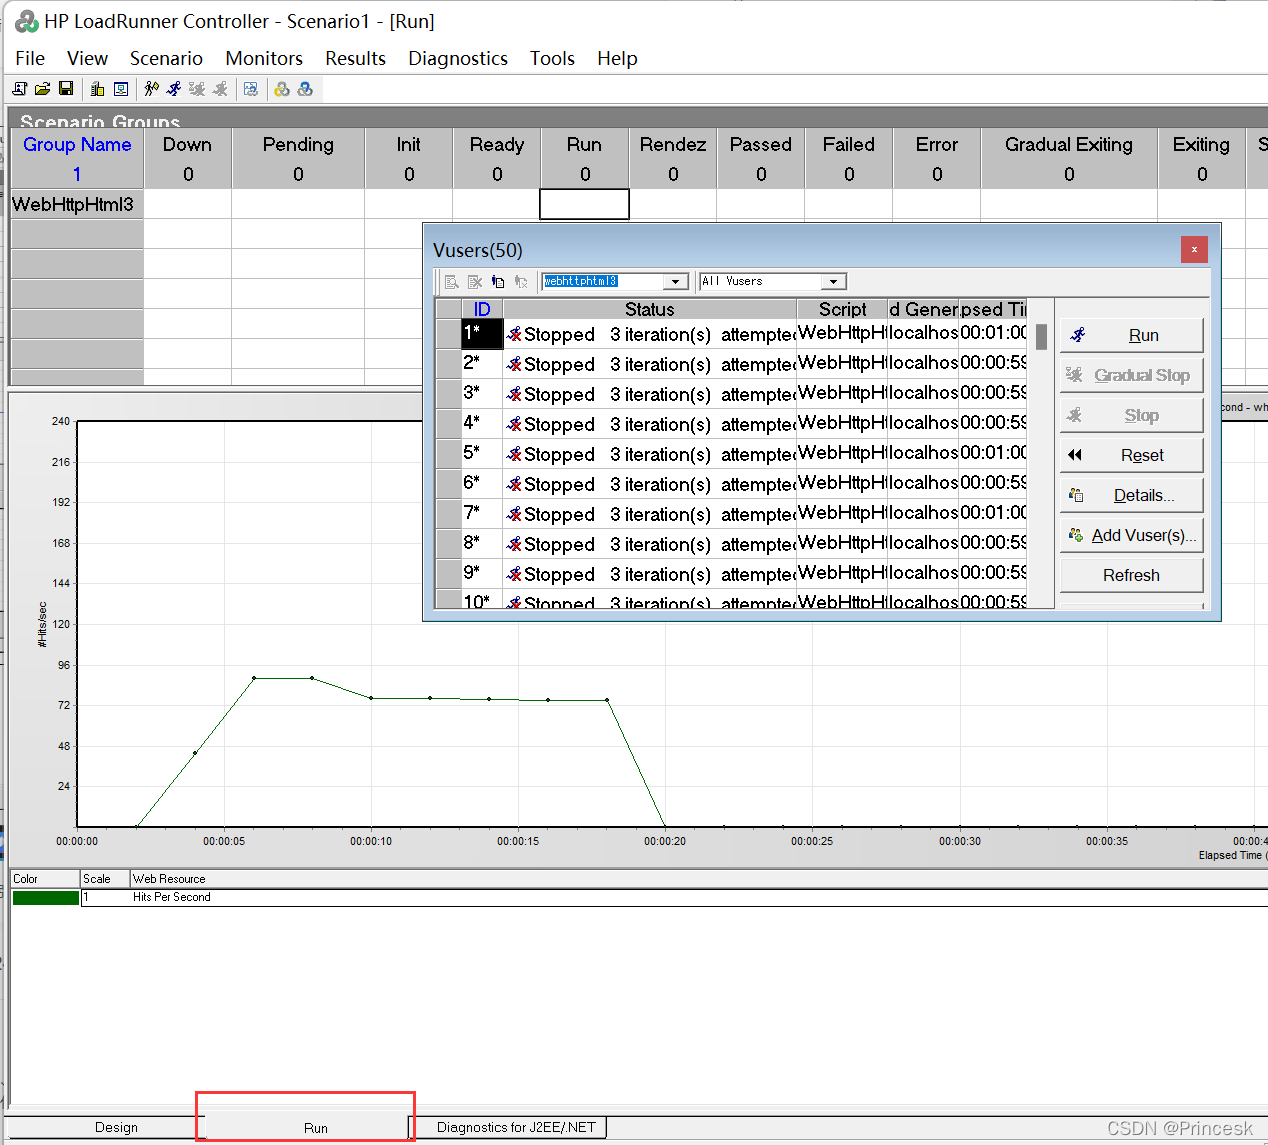Open the File menu
Viewport: 1268px width, 1145px height.
[x=30, y=58]
